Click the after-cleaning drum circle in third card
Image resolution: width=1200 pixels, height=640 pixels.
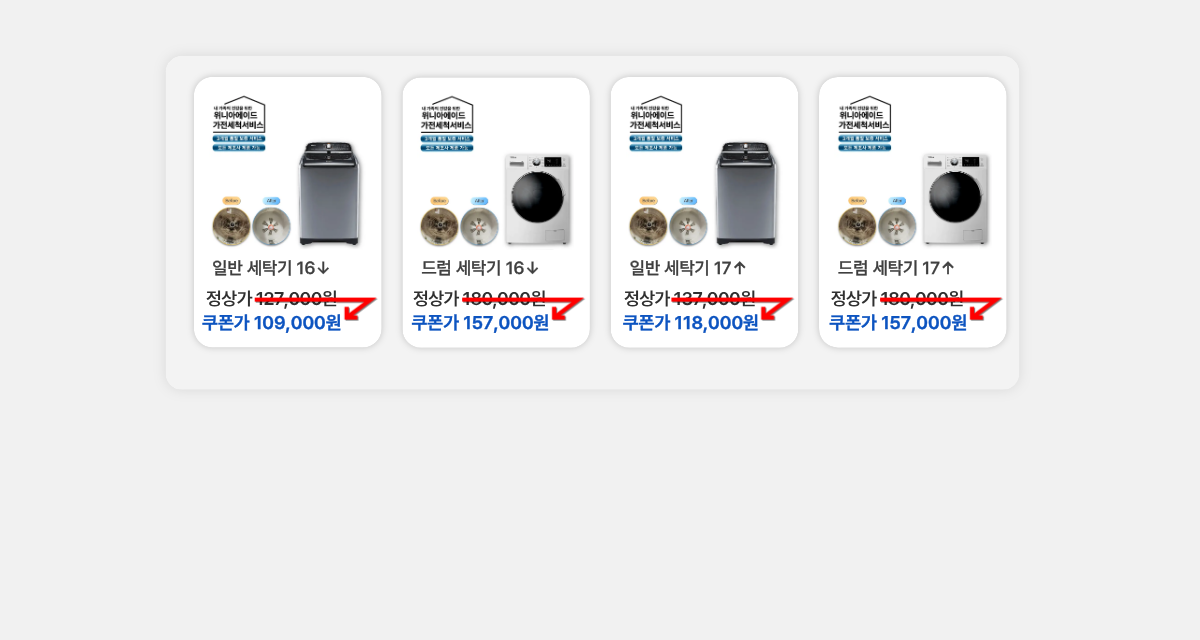pyautogui.click(x=688, y=227)
